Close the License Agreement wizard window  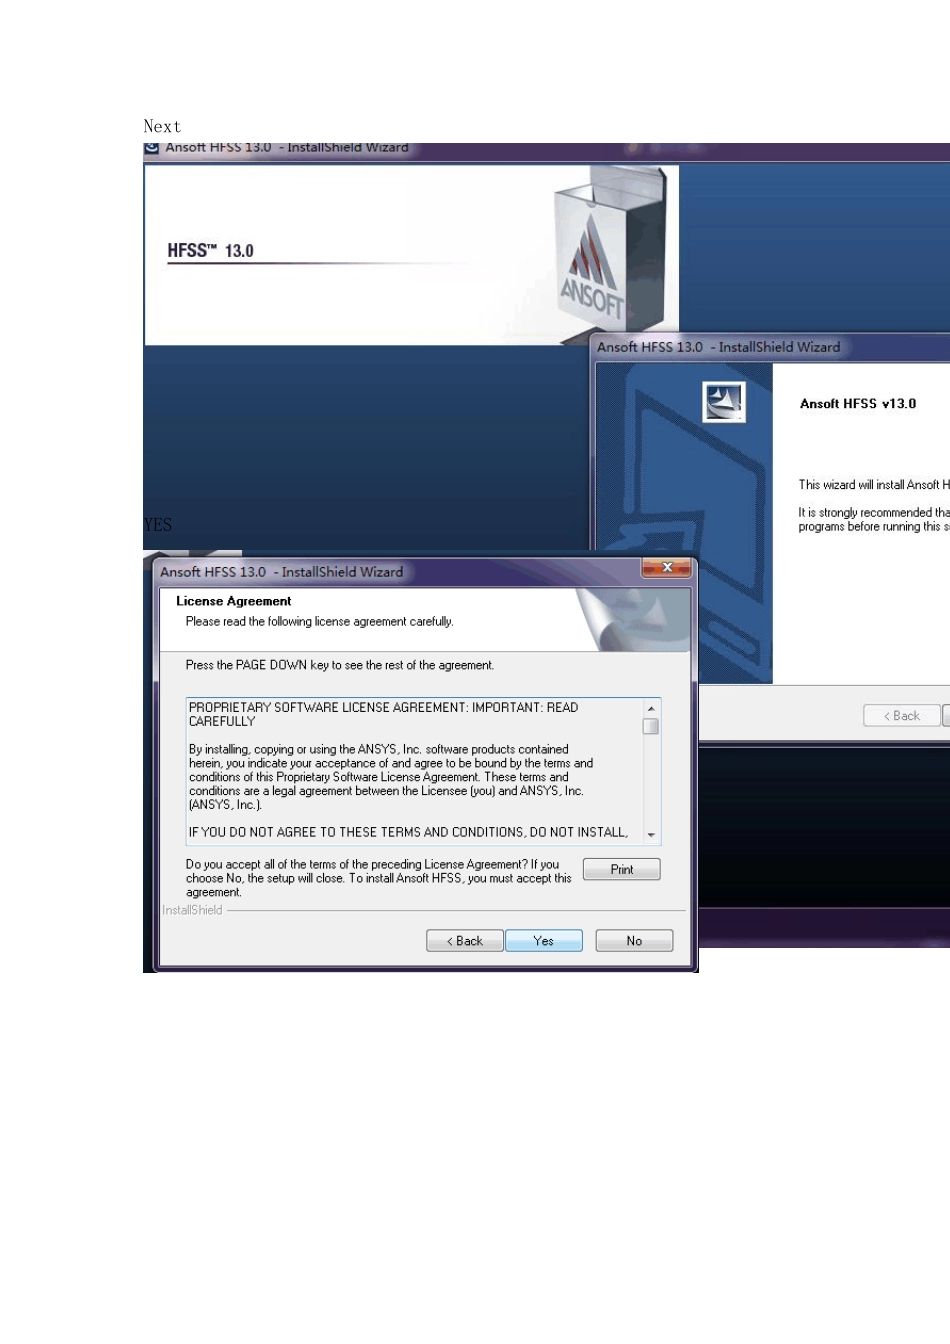(x=667, y=567)
